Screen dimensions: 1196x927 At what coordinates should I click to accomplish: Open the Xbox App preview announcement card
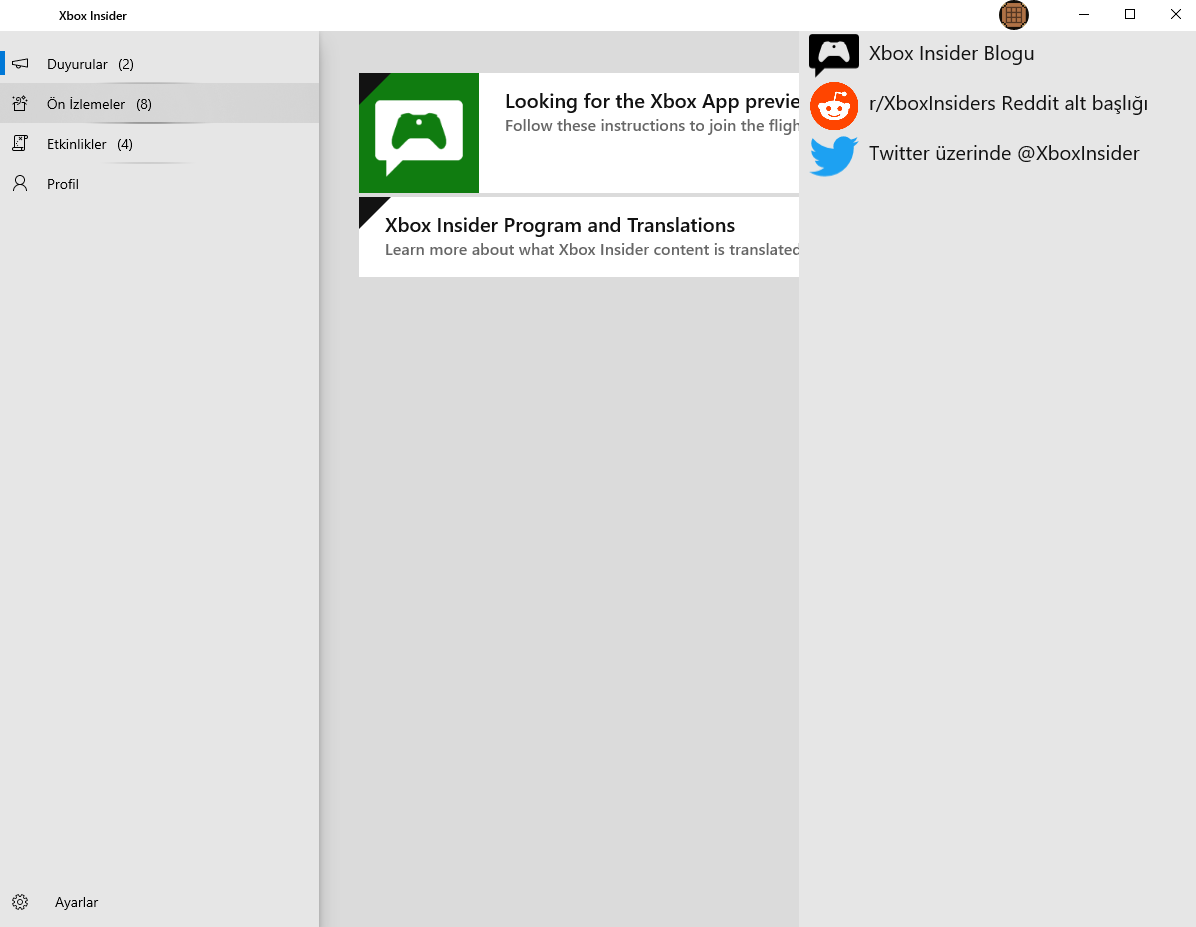point(579,133)
